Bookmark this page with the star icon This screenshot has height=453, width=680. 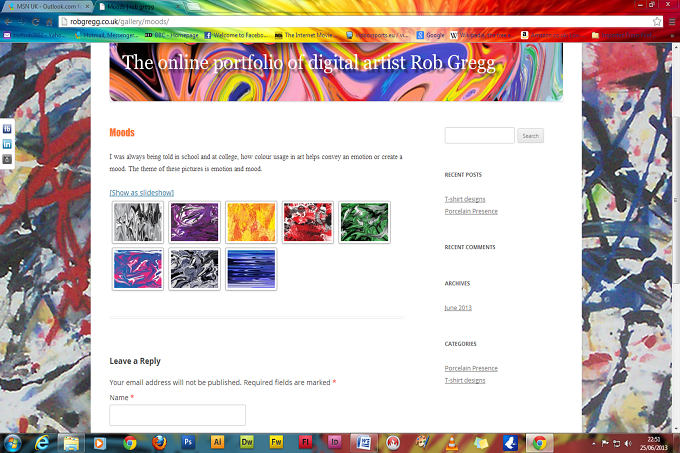pos(657,21)
